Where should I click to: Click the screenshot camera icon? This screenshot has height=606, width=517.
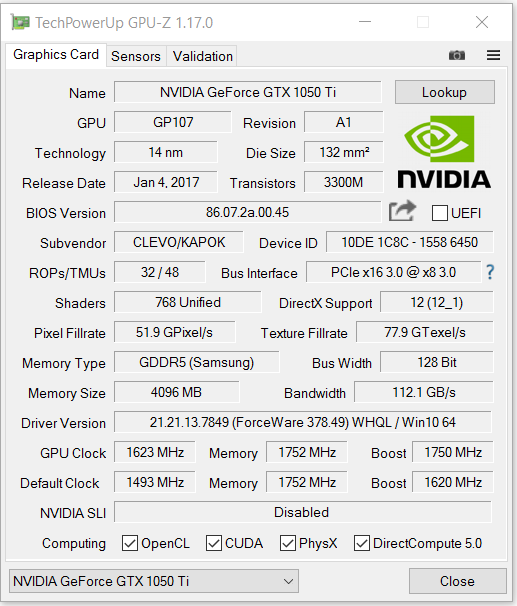click(x=457, y=55)
